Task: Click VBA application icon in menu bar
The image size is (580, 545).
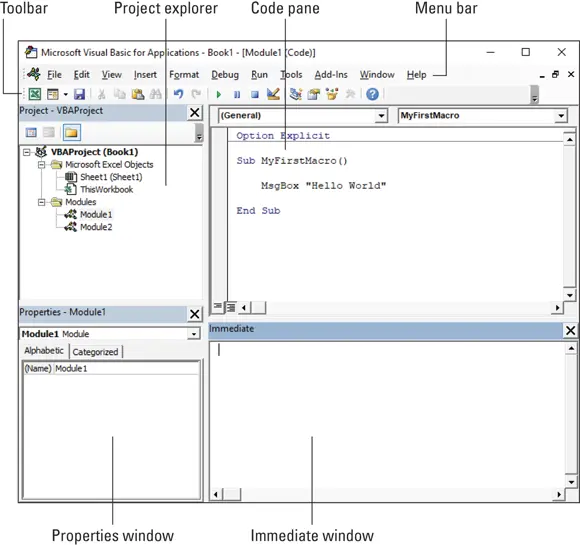Action: (34, 74)
